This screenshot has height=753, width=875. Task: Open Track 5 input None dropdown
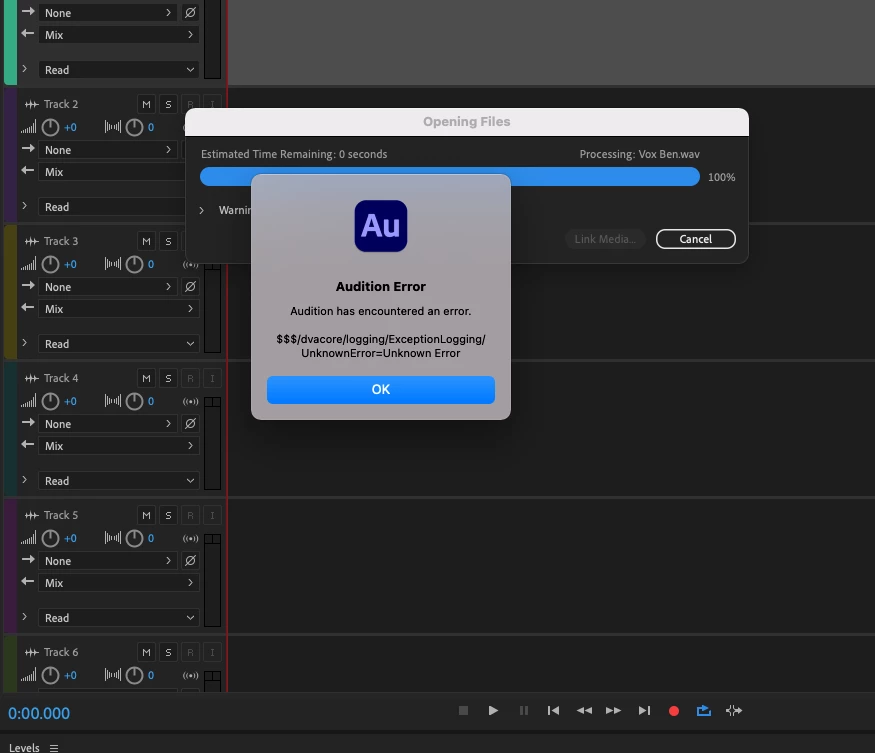pos(108,561)
